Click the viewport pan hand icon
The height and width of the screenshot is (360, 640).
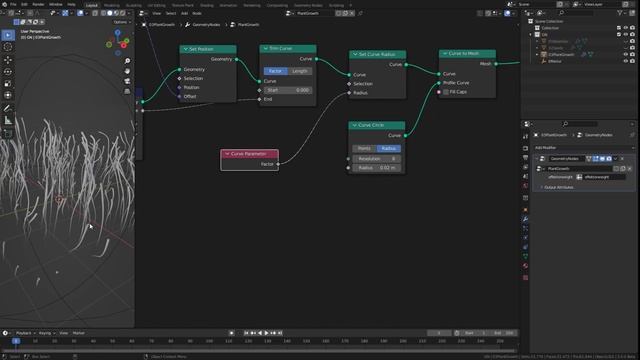(x=127, y=71)
